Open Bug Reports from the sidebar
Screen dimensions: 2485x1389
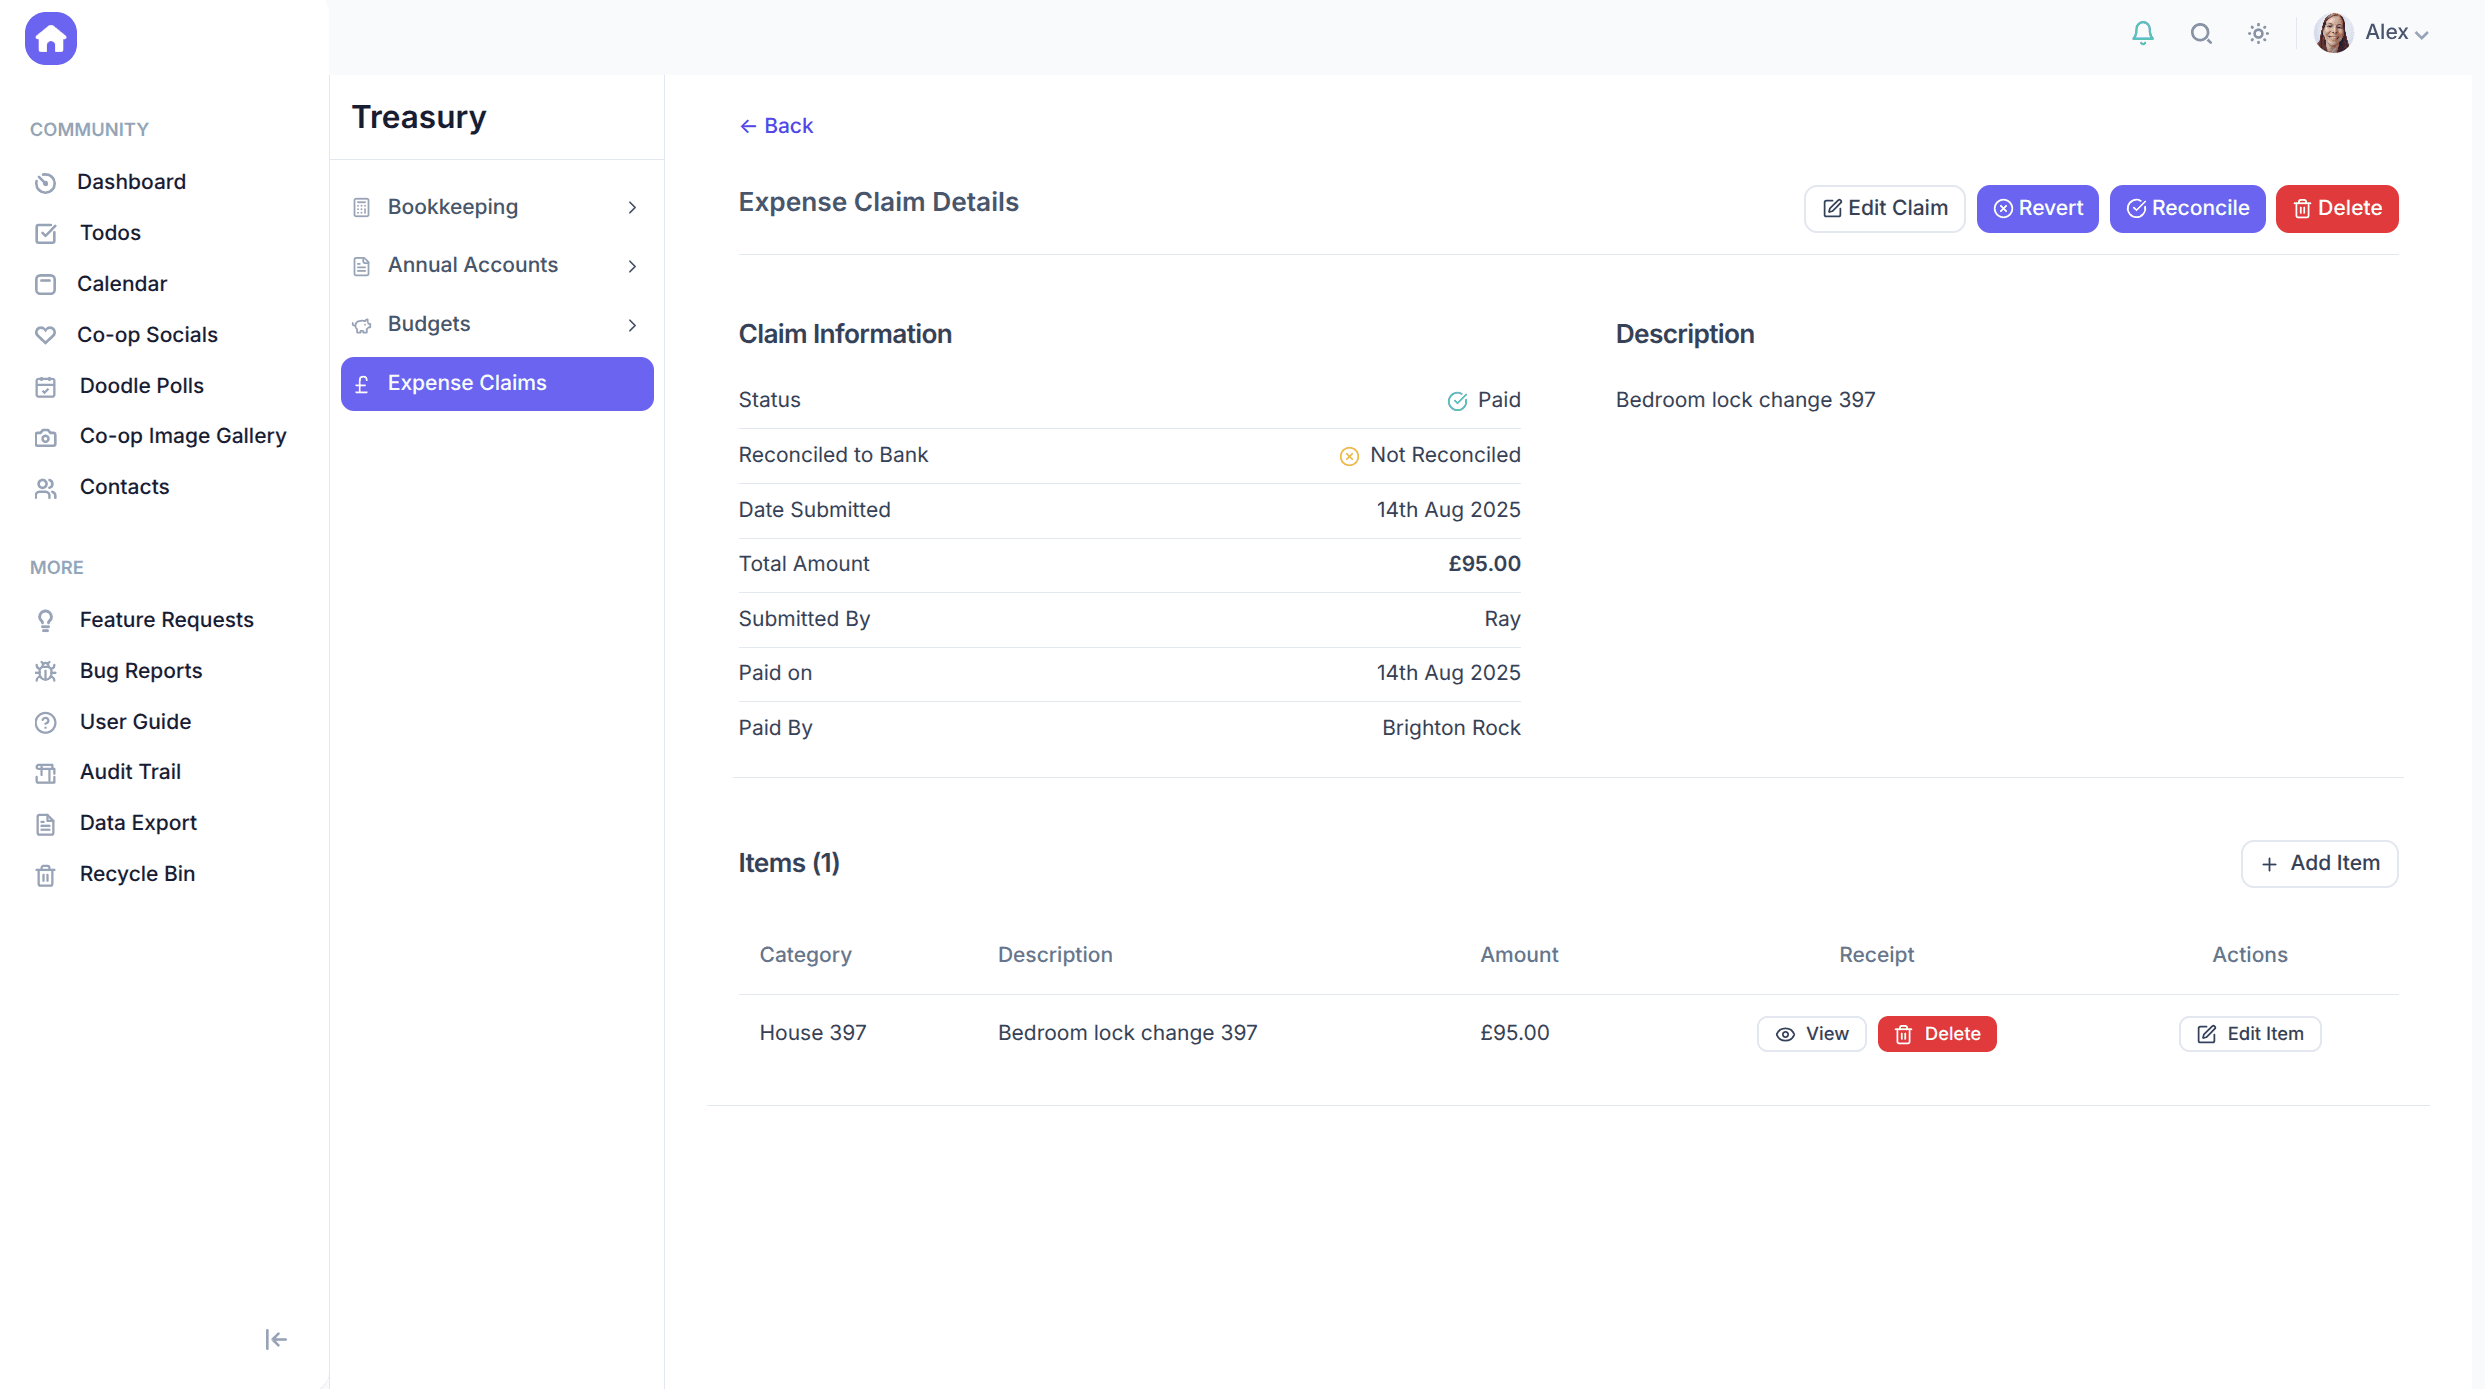click(141, 670)
